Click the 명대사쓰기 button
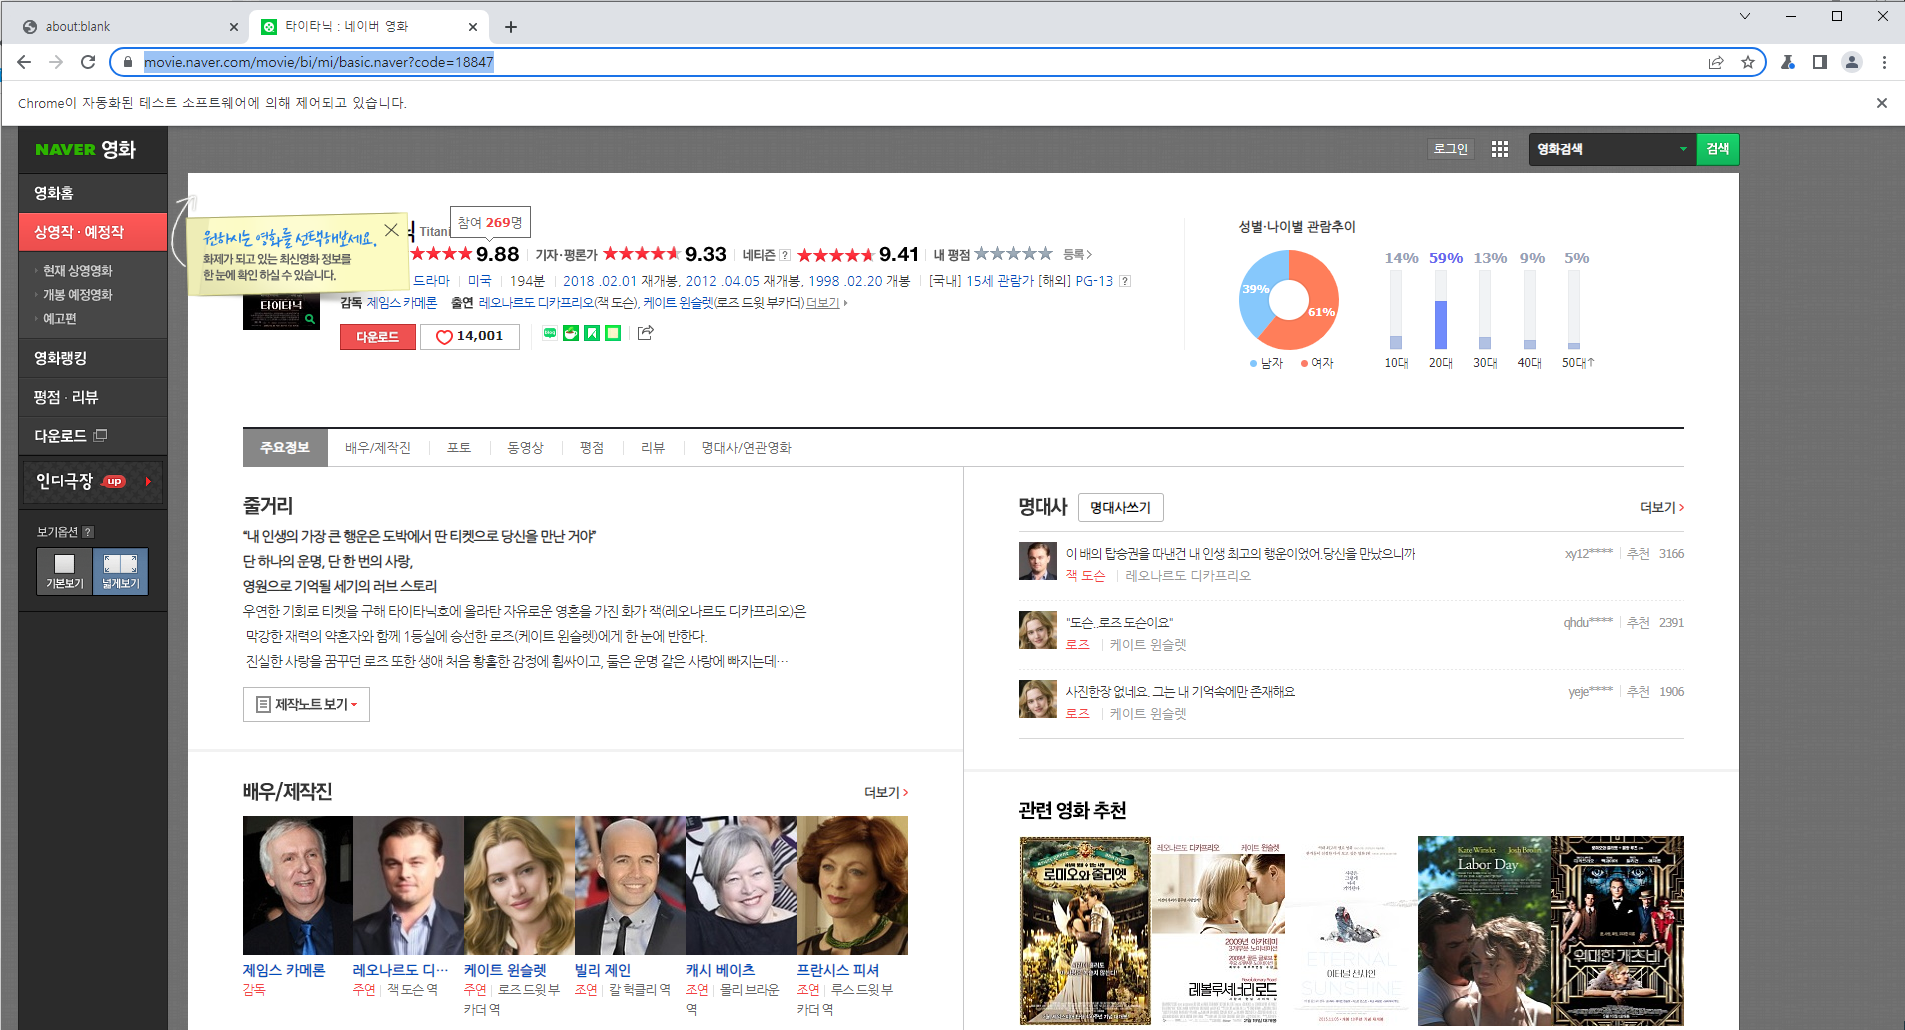Viewport: 1905px width, 1030px height. click(1120, 508)
